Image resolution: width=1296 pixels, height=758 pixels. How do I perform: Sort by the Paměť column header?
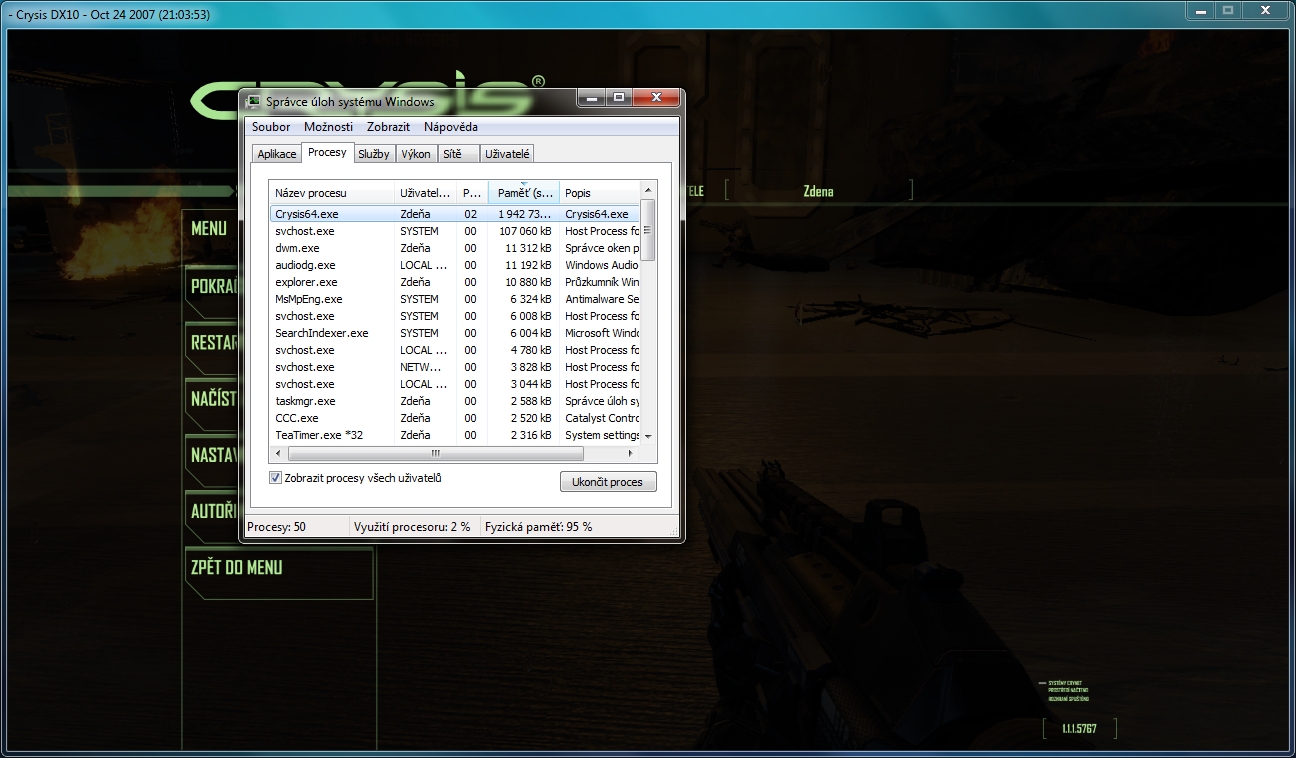[x=523, y=193]
